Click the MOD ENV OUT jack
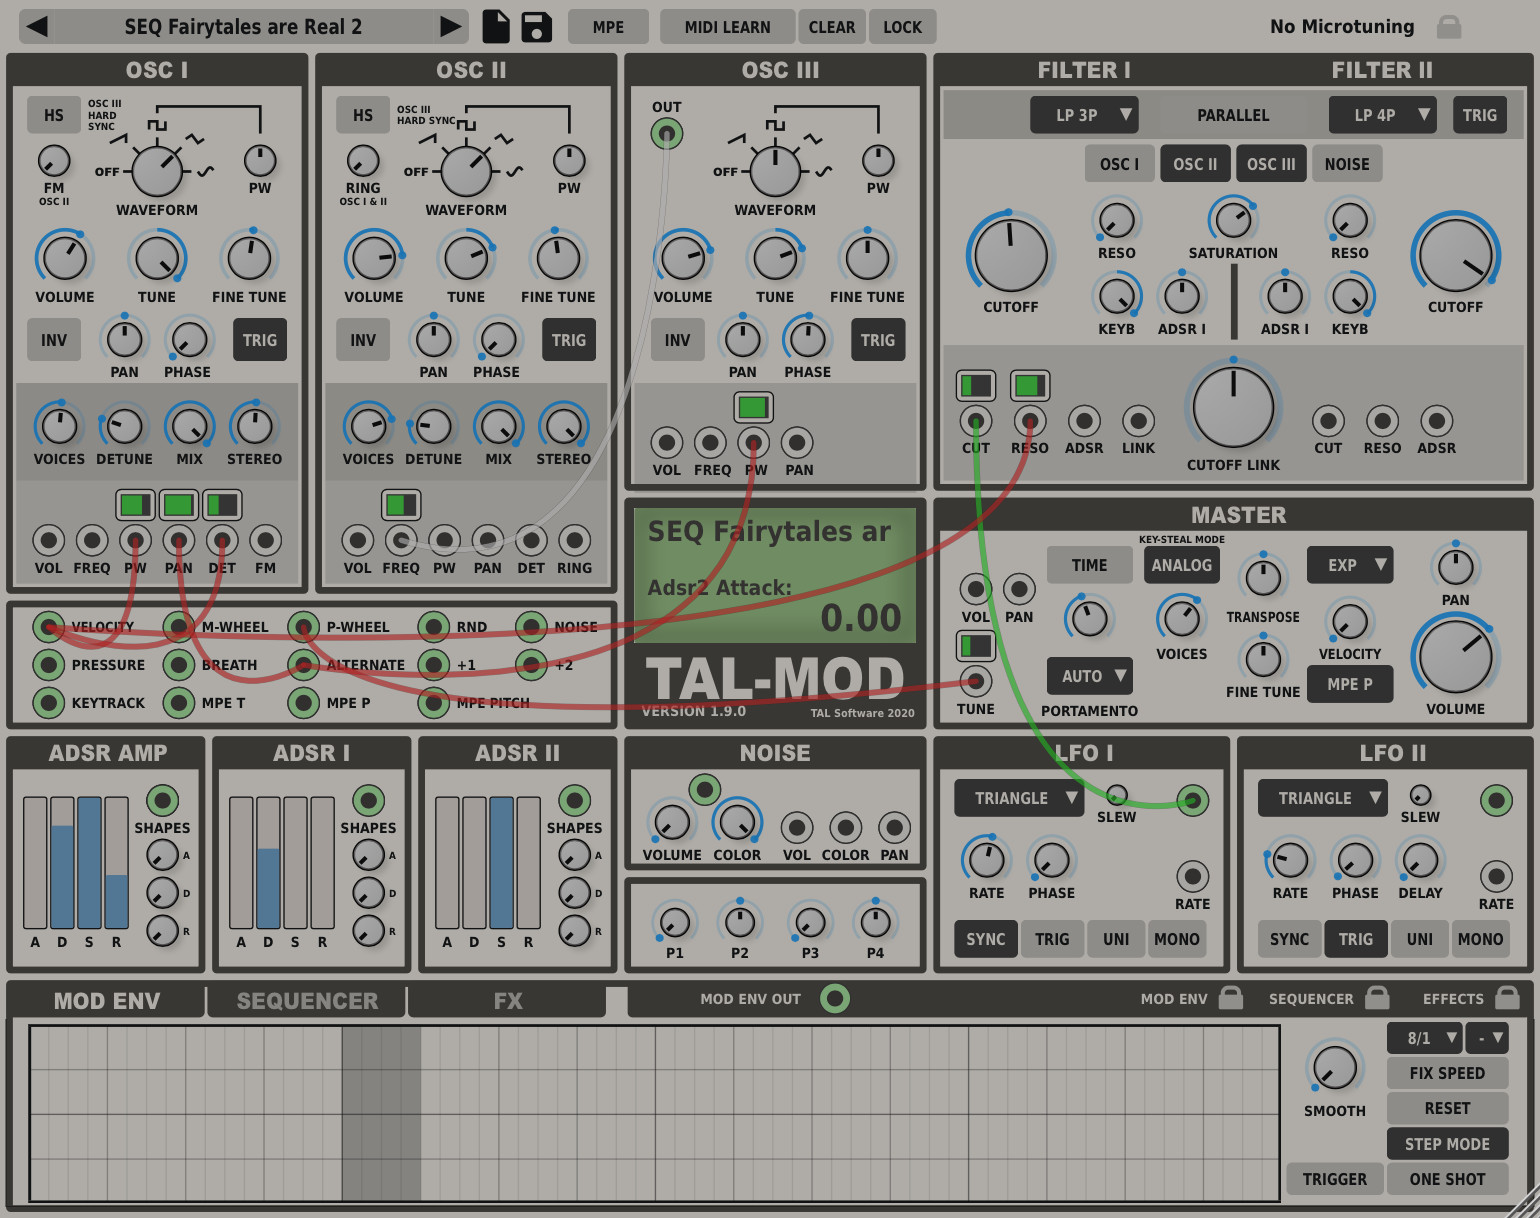 [835, 998]
